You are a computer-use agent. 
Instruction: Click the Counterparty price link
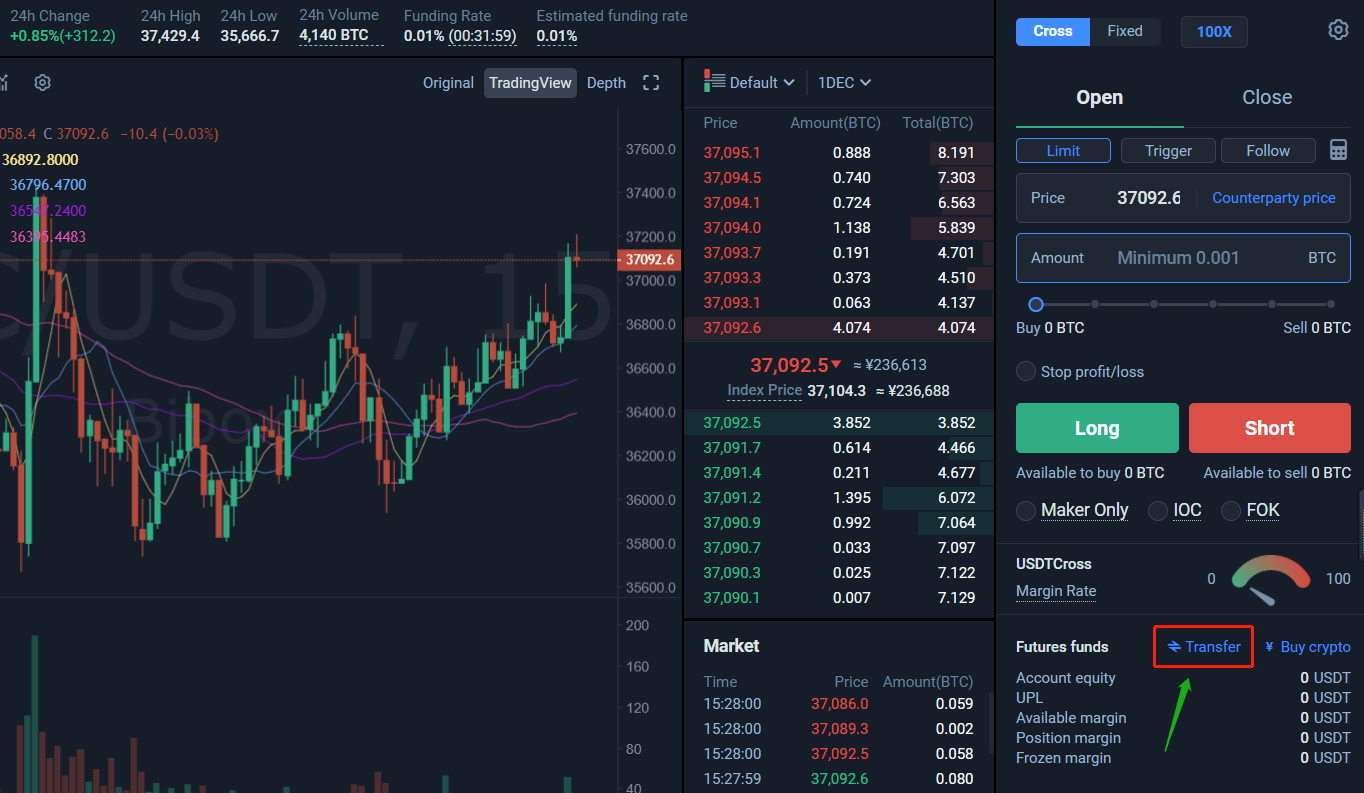(x=1273, y=198)
